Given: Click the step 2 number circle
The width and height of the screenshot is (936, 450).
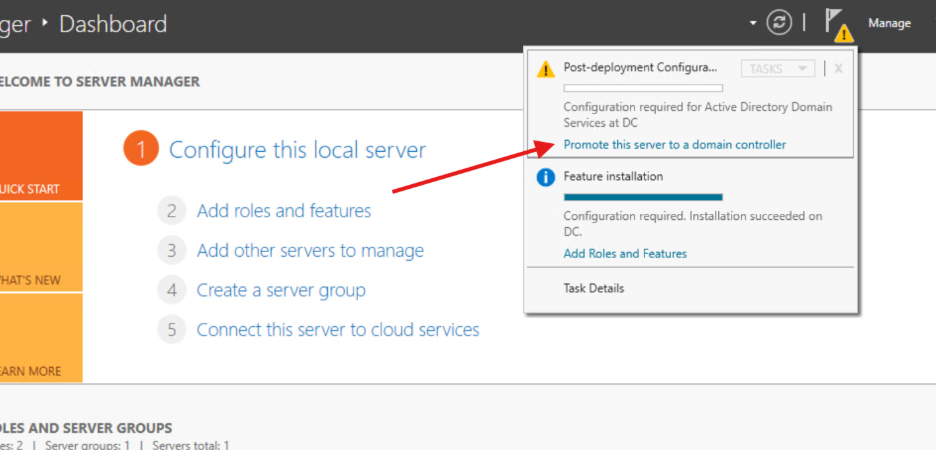Looking at the screenshot, I should point(172,211).
